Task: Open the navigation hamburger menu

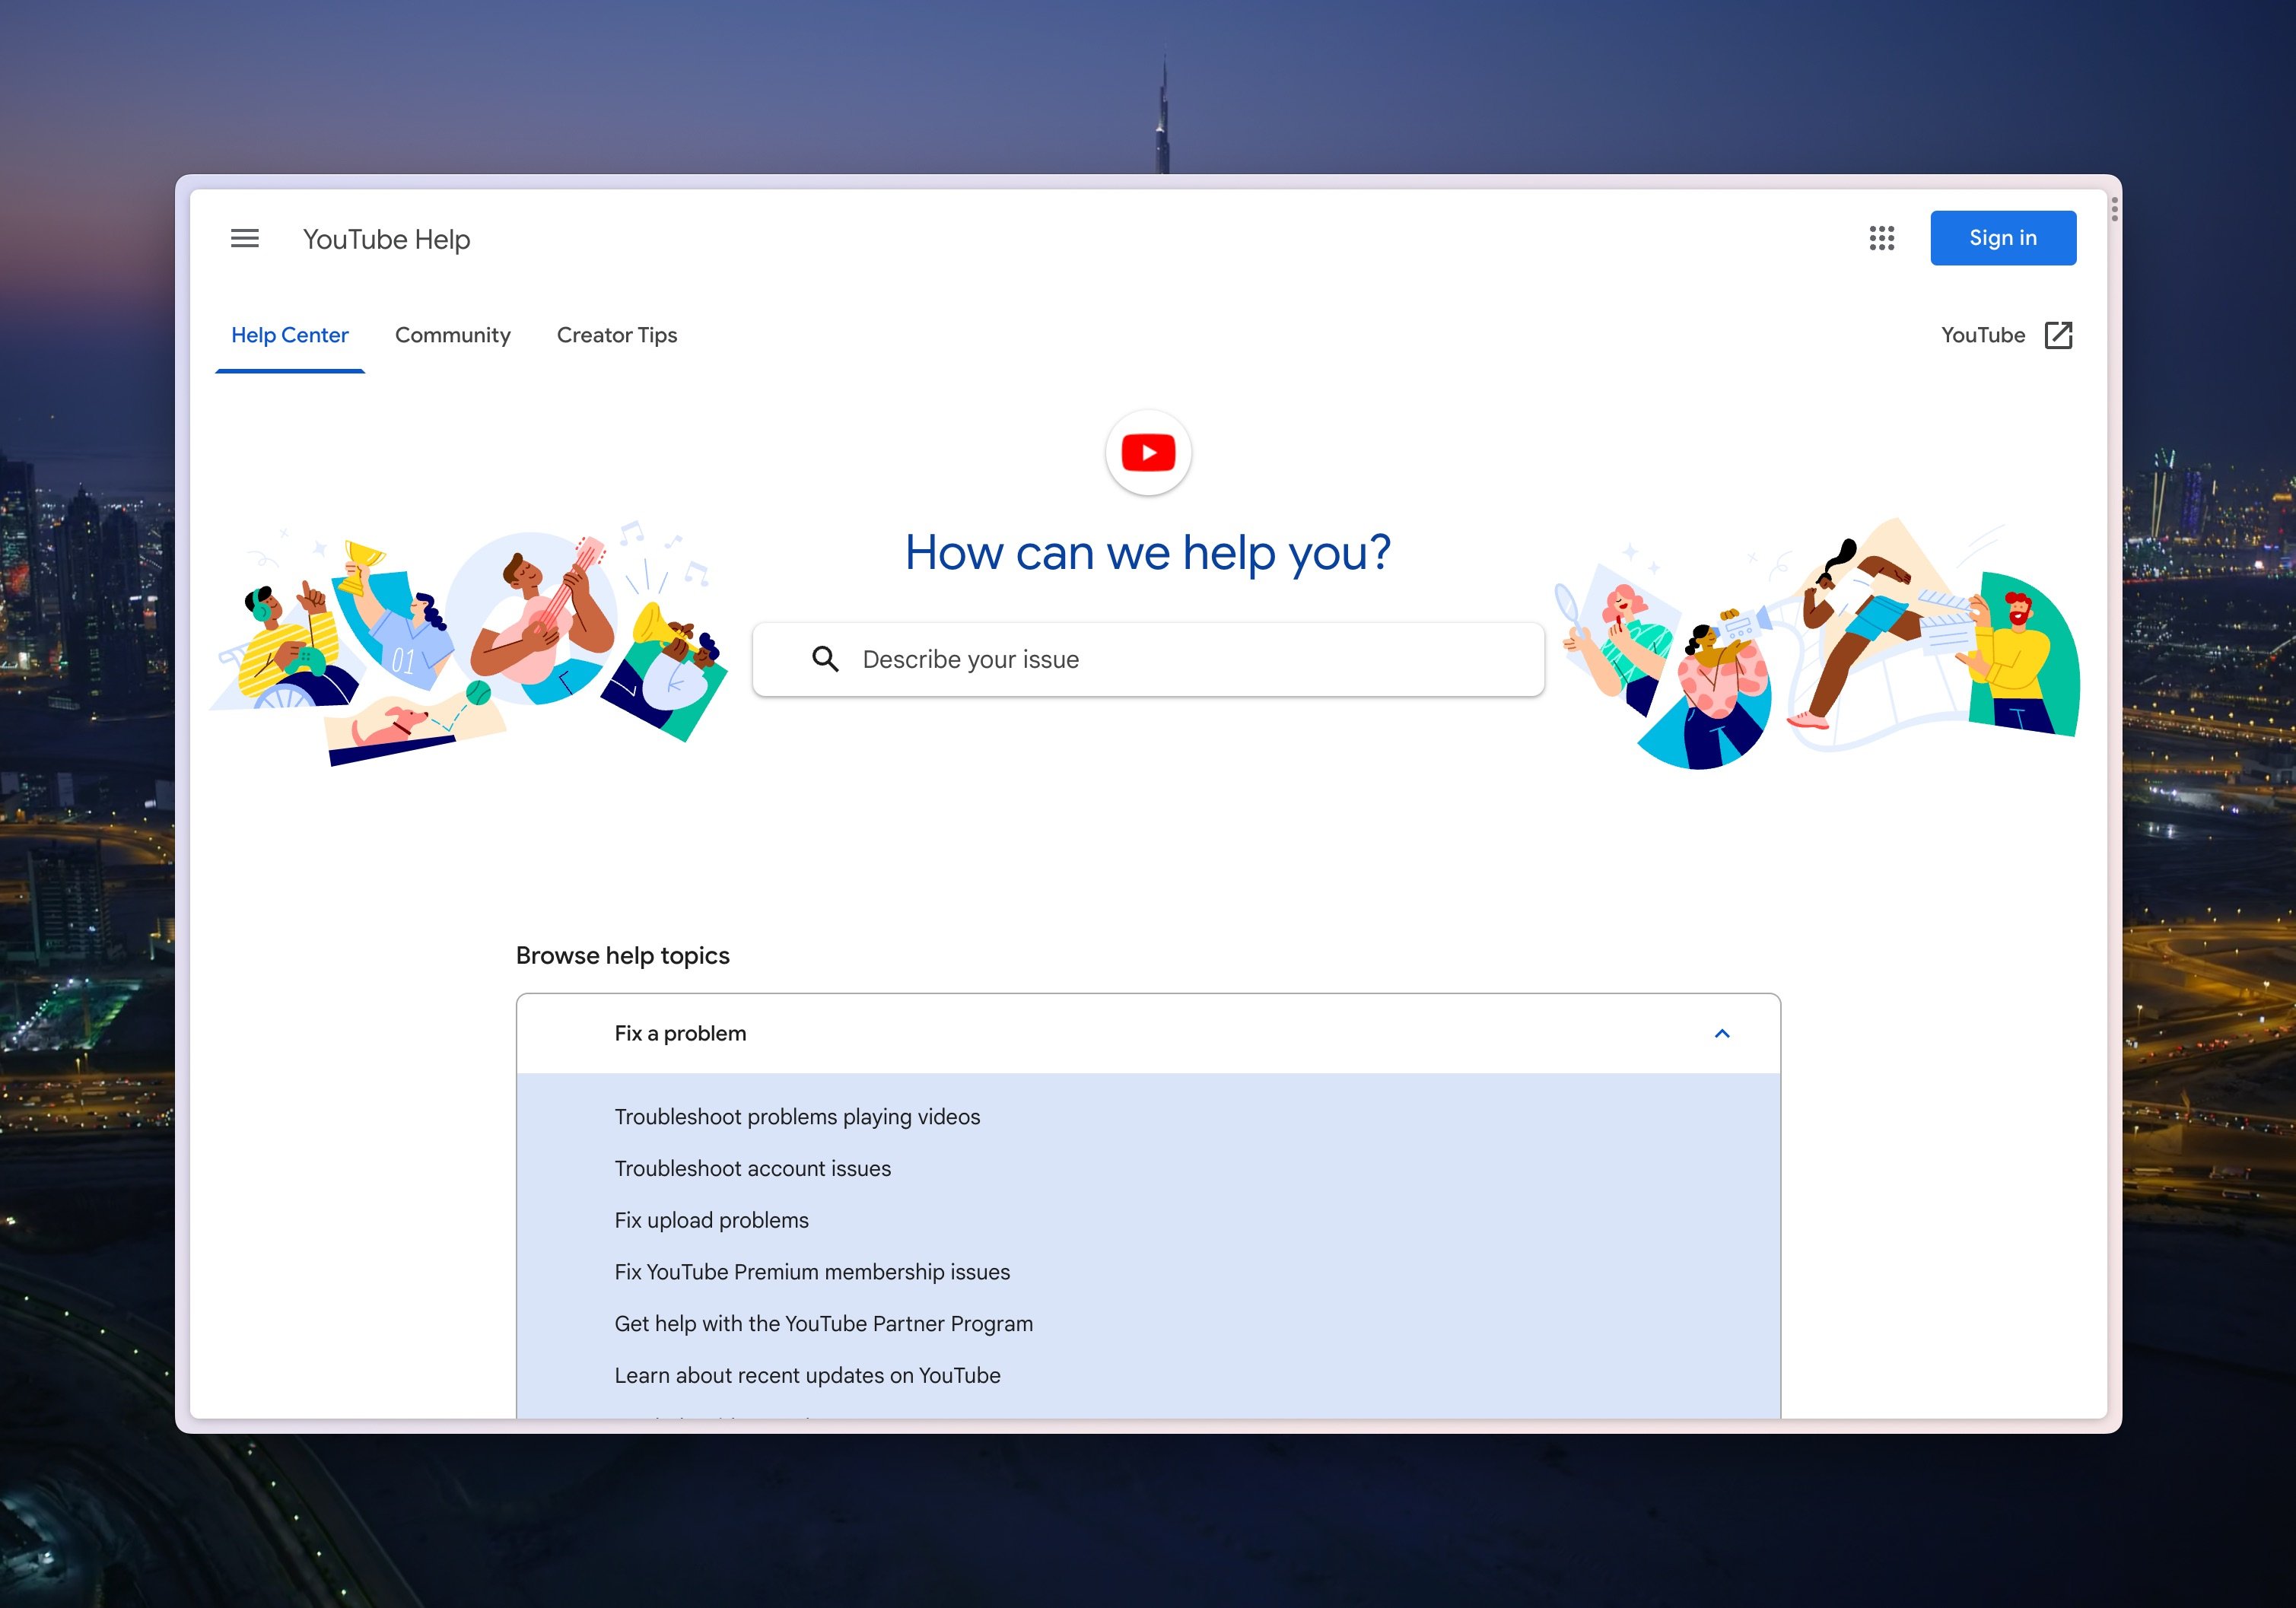Action: tap(245, 238)
